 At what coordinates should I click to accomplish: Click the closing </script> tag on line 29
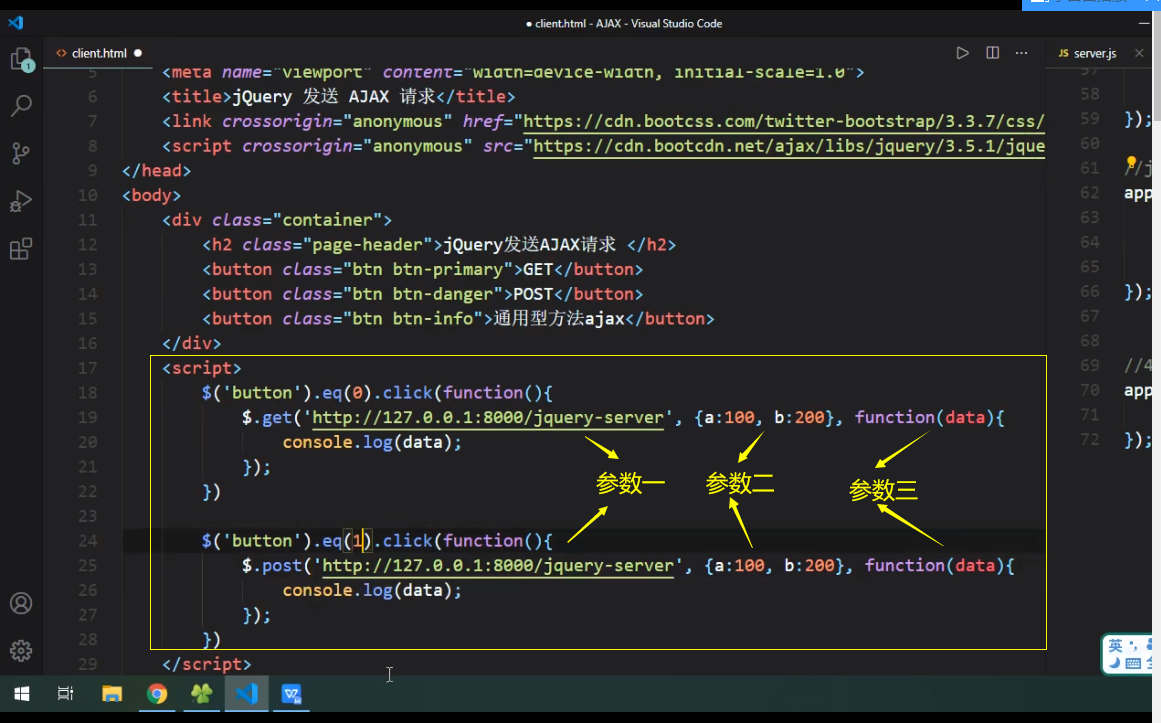pyautogui.click(x=207, y=664)
